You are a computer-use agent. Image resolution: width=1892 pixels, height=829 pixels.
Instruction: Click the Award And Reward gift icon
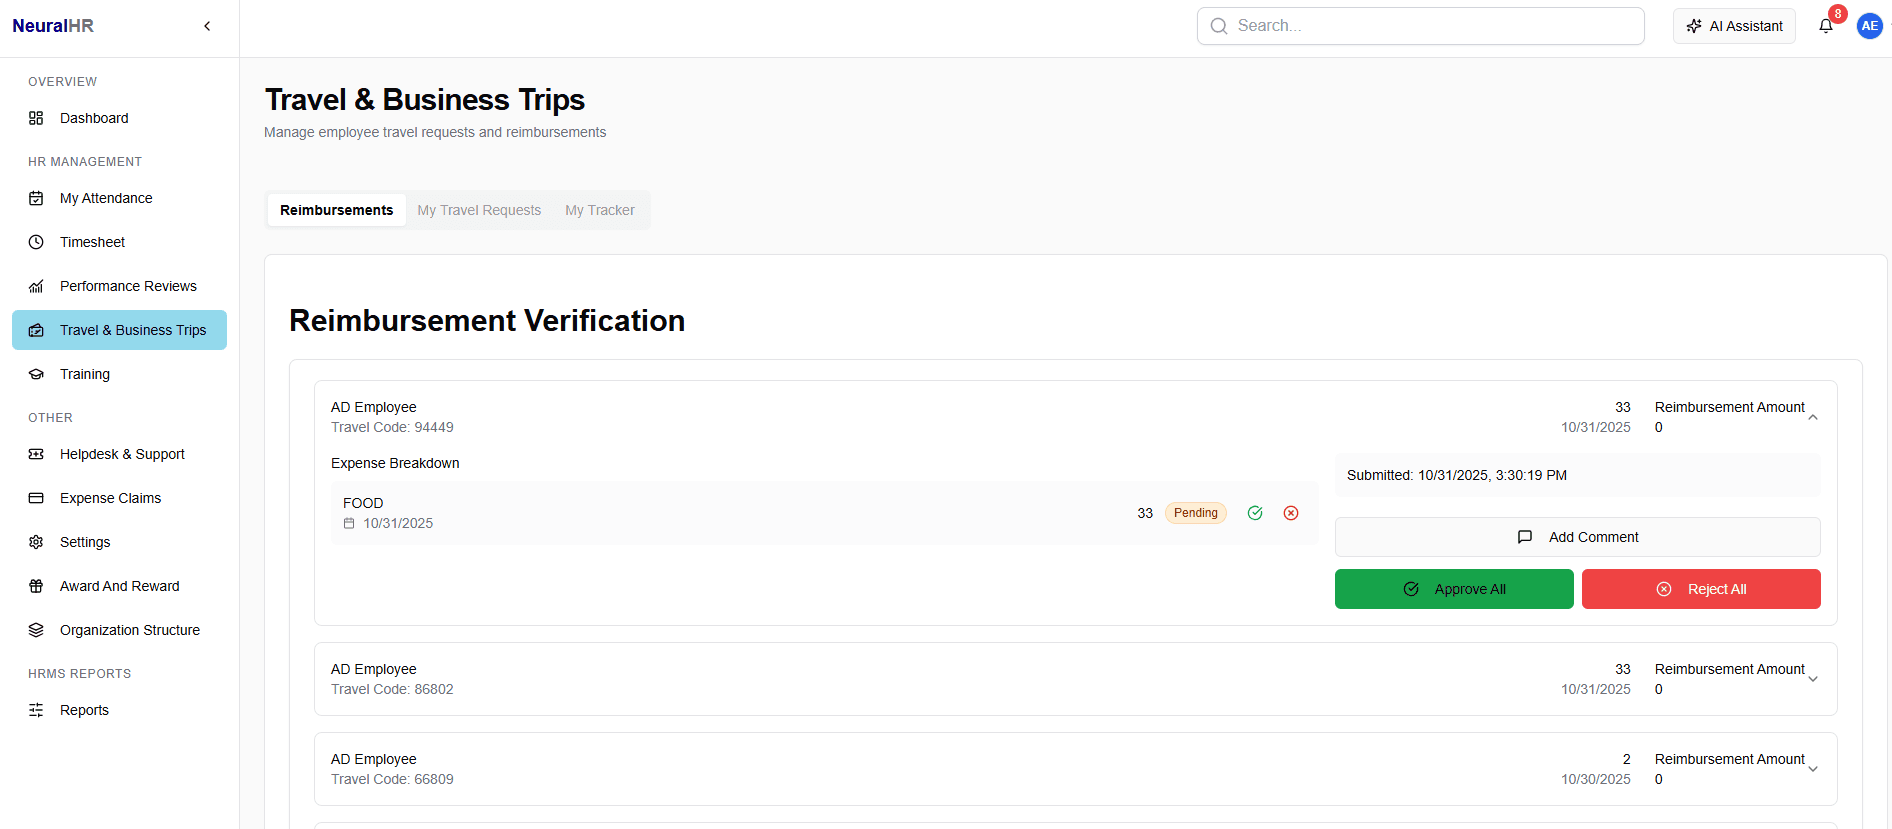pyautogui.click(x=36, y=586)
